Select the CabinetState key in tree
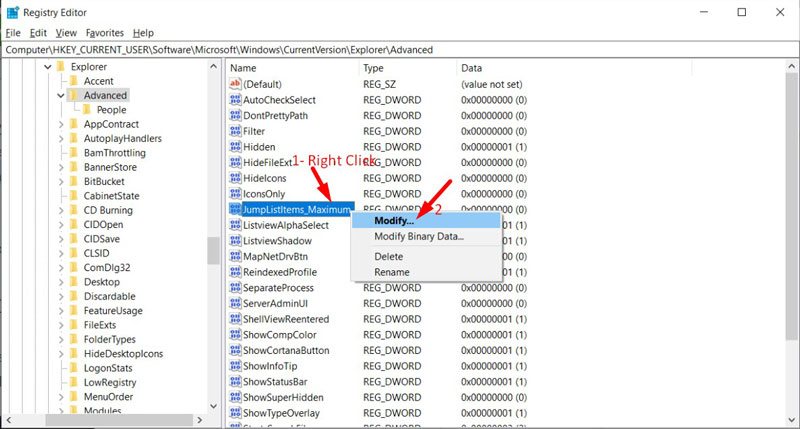 [111, 196]
